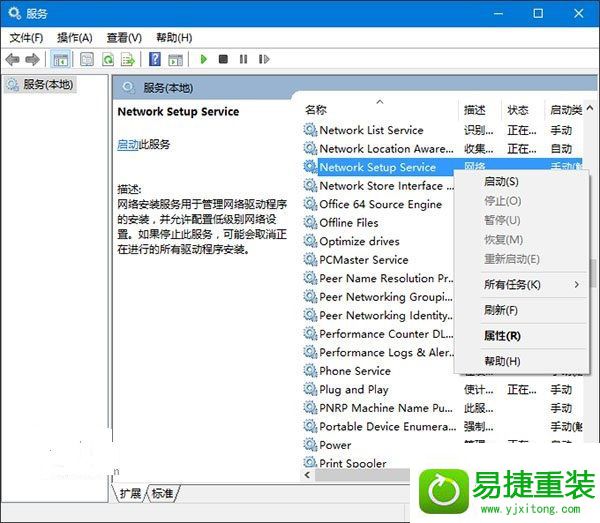Viewport: 600px width, 523px height.
Task: Sort by the 启动类型 column header
Action: tap(565, 110)
